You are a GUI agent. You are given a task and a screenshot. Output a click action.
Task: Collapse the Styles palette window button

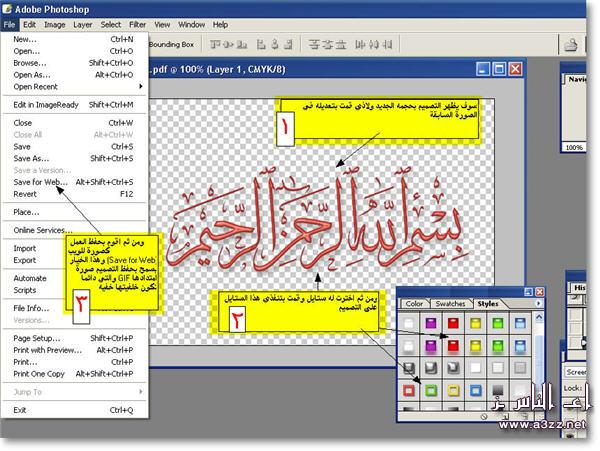528,292
